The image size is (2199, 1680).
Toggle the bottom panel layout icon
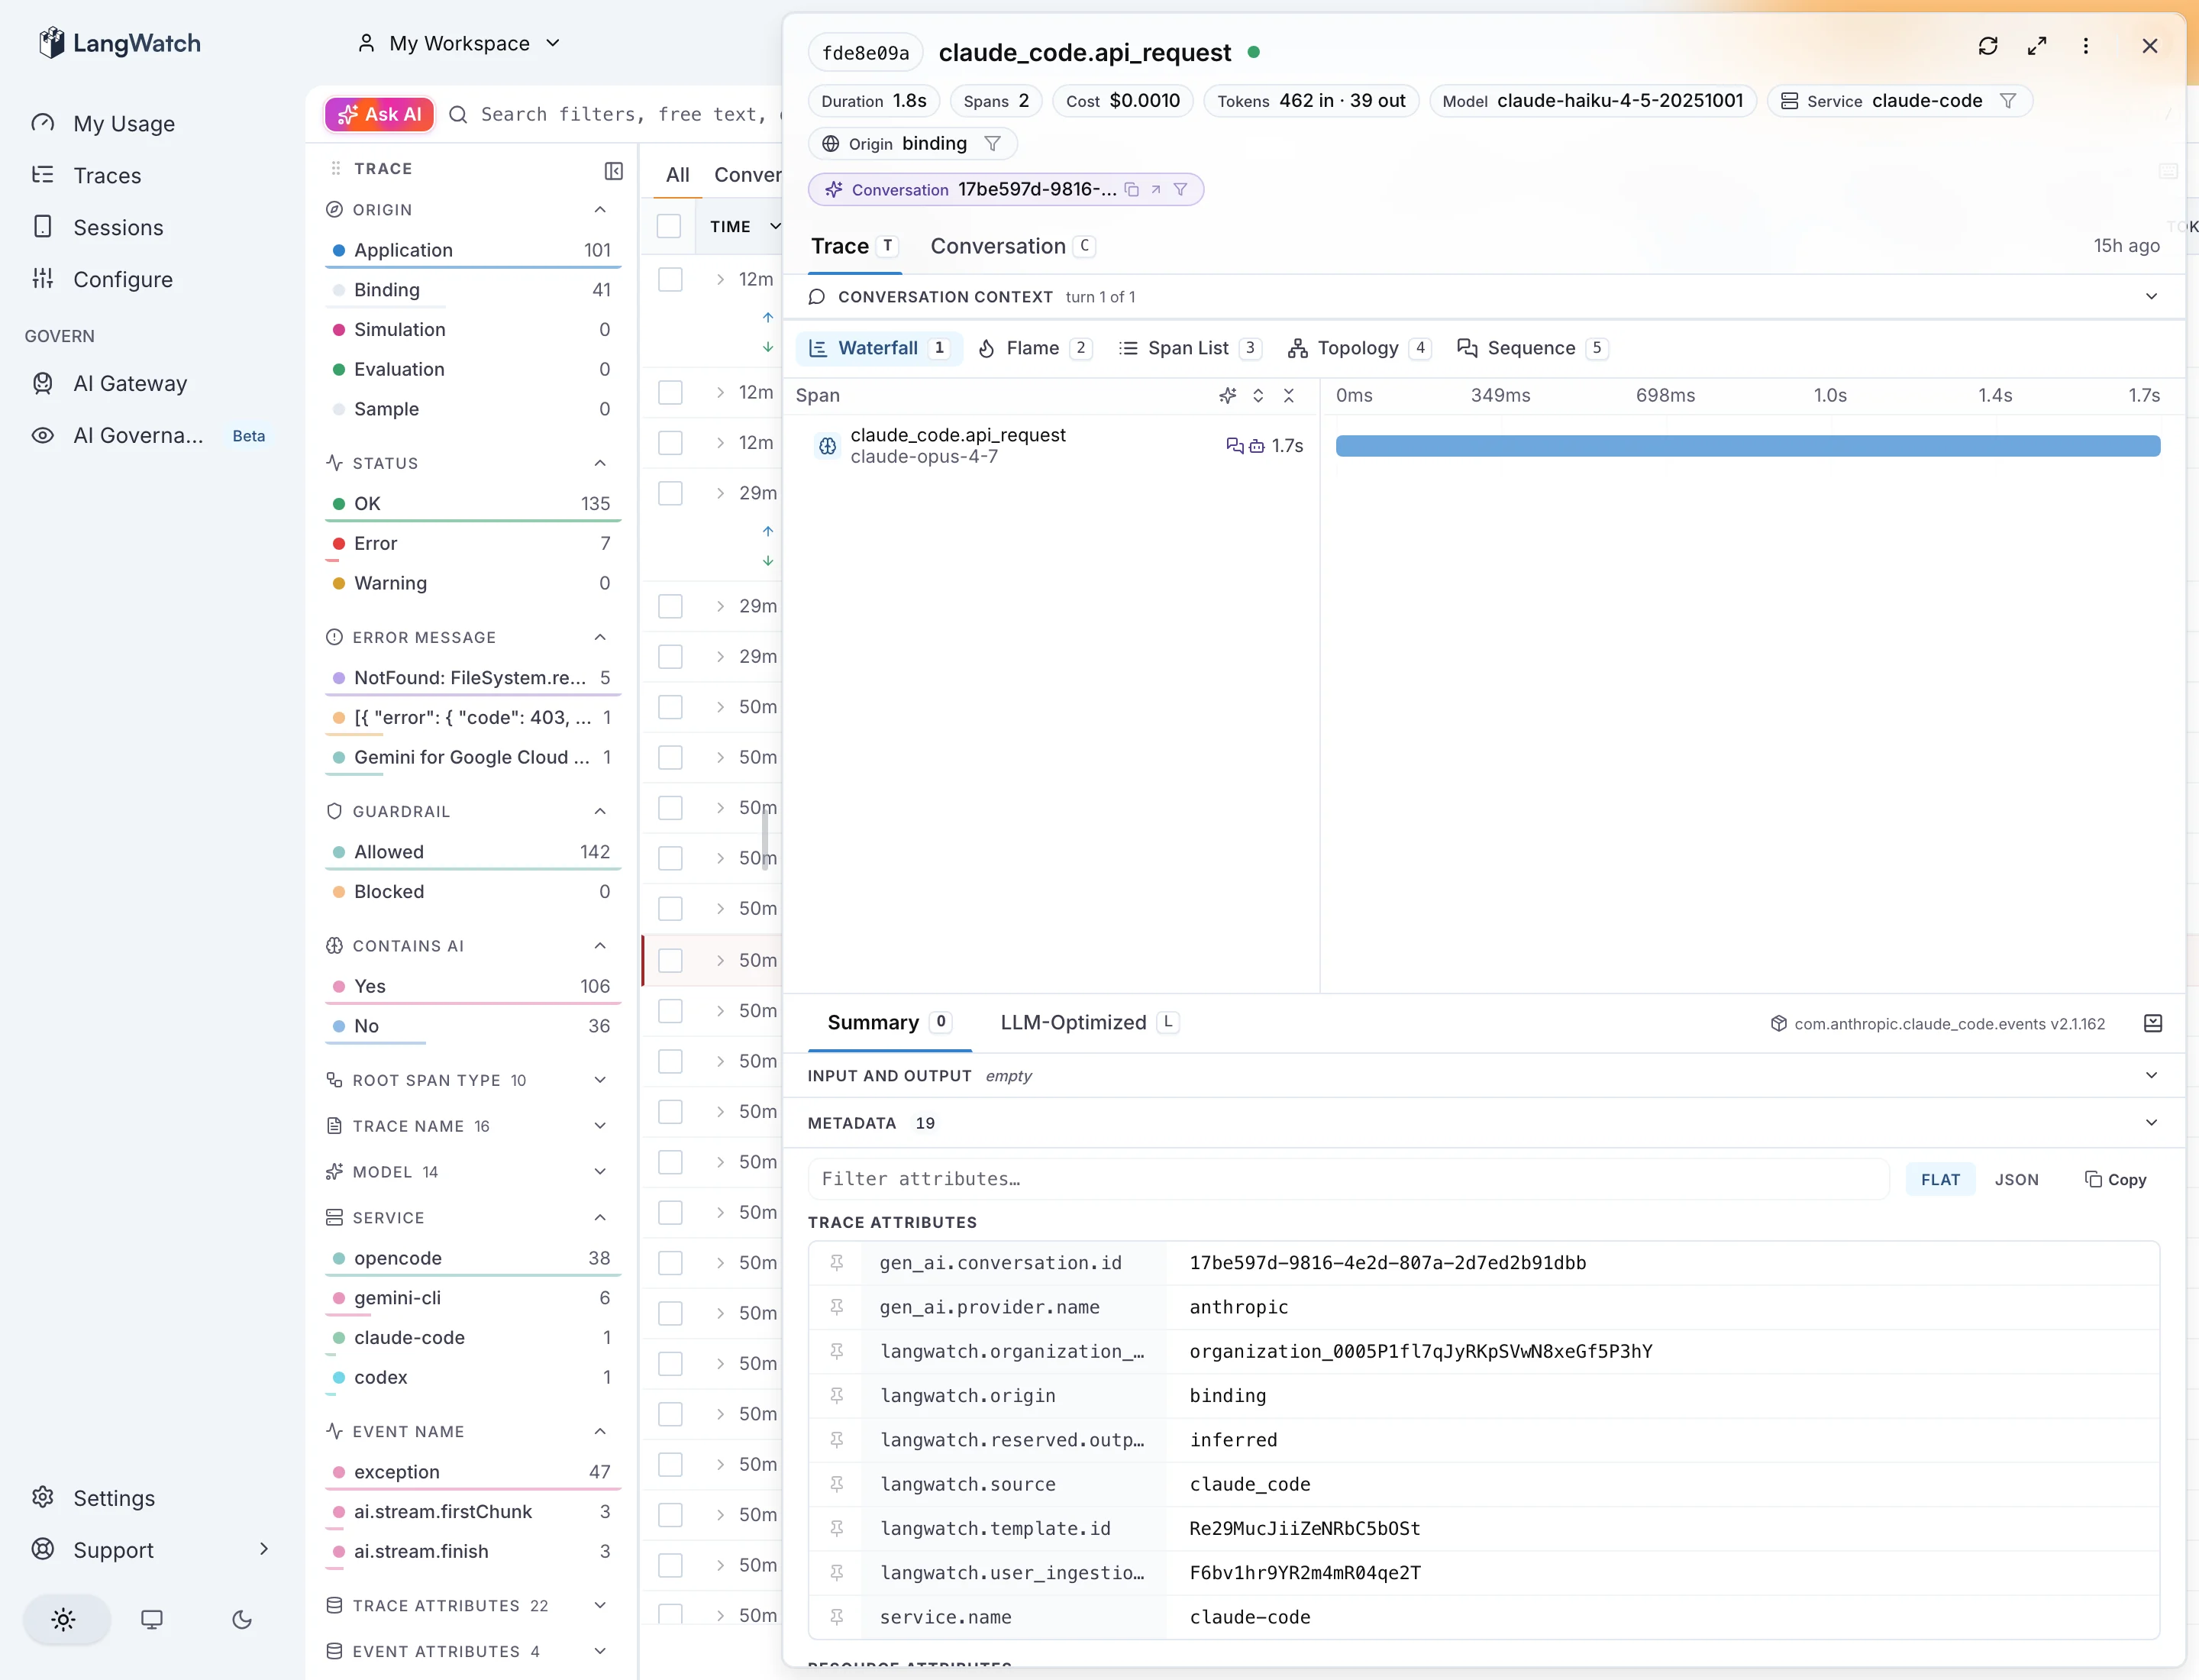pyautogui.click(x=2154, y=1024)
